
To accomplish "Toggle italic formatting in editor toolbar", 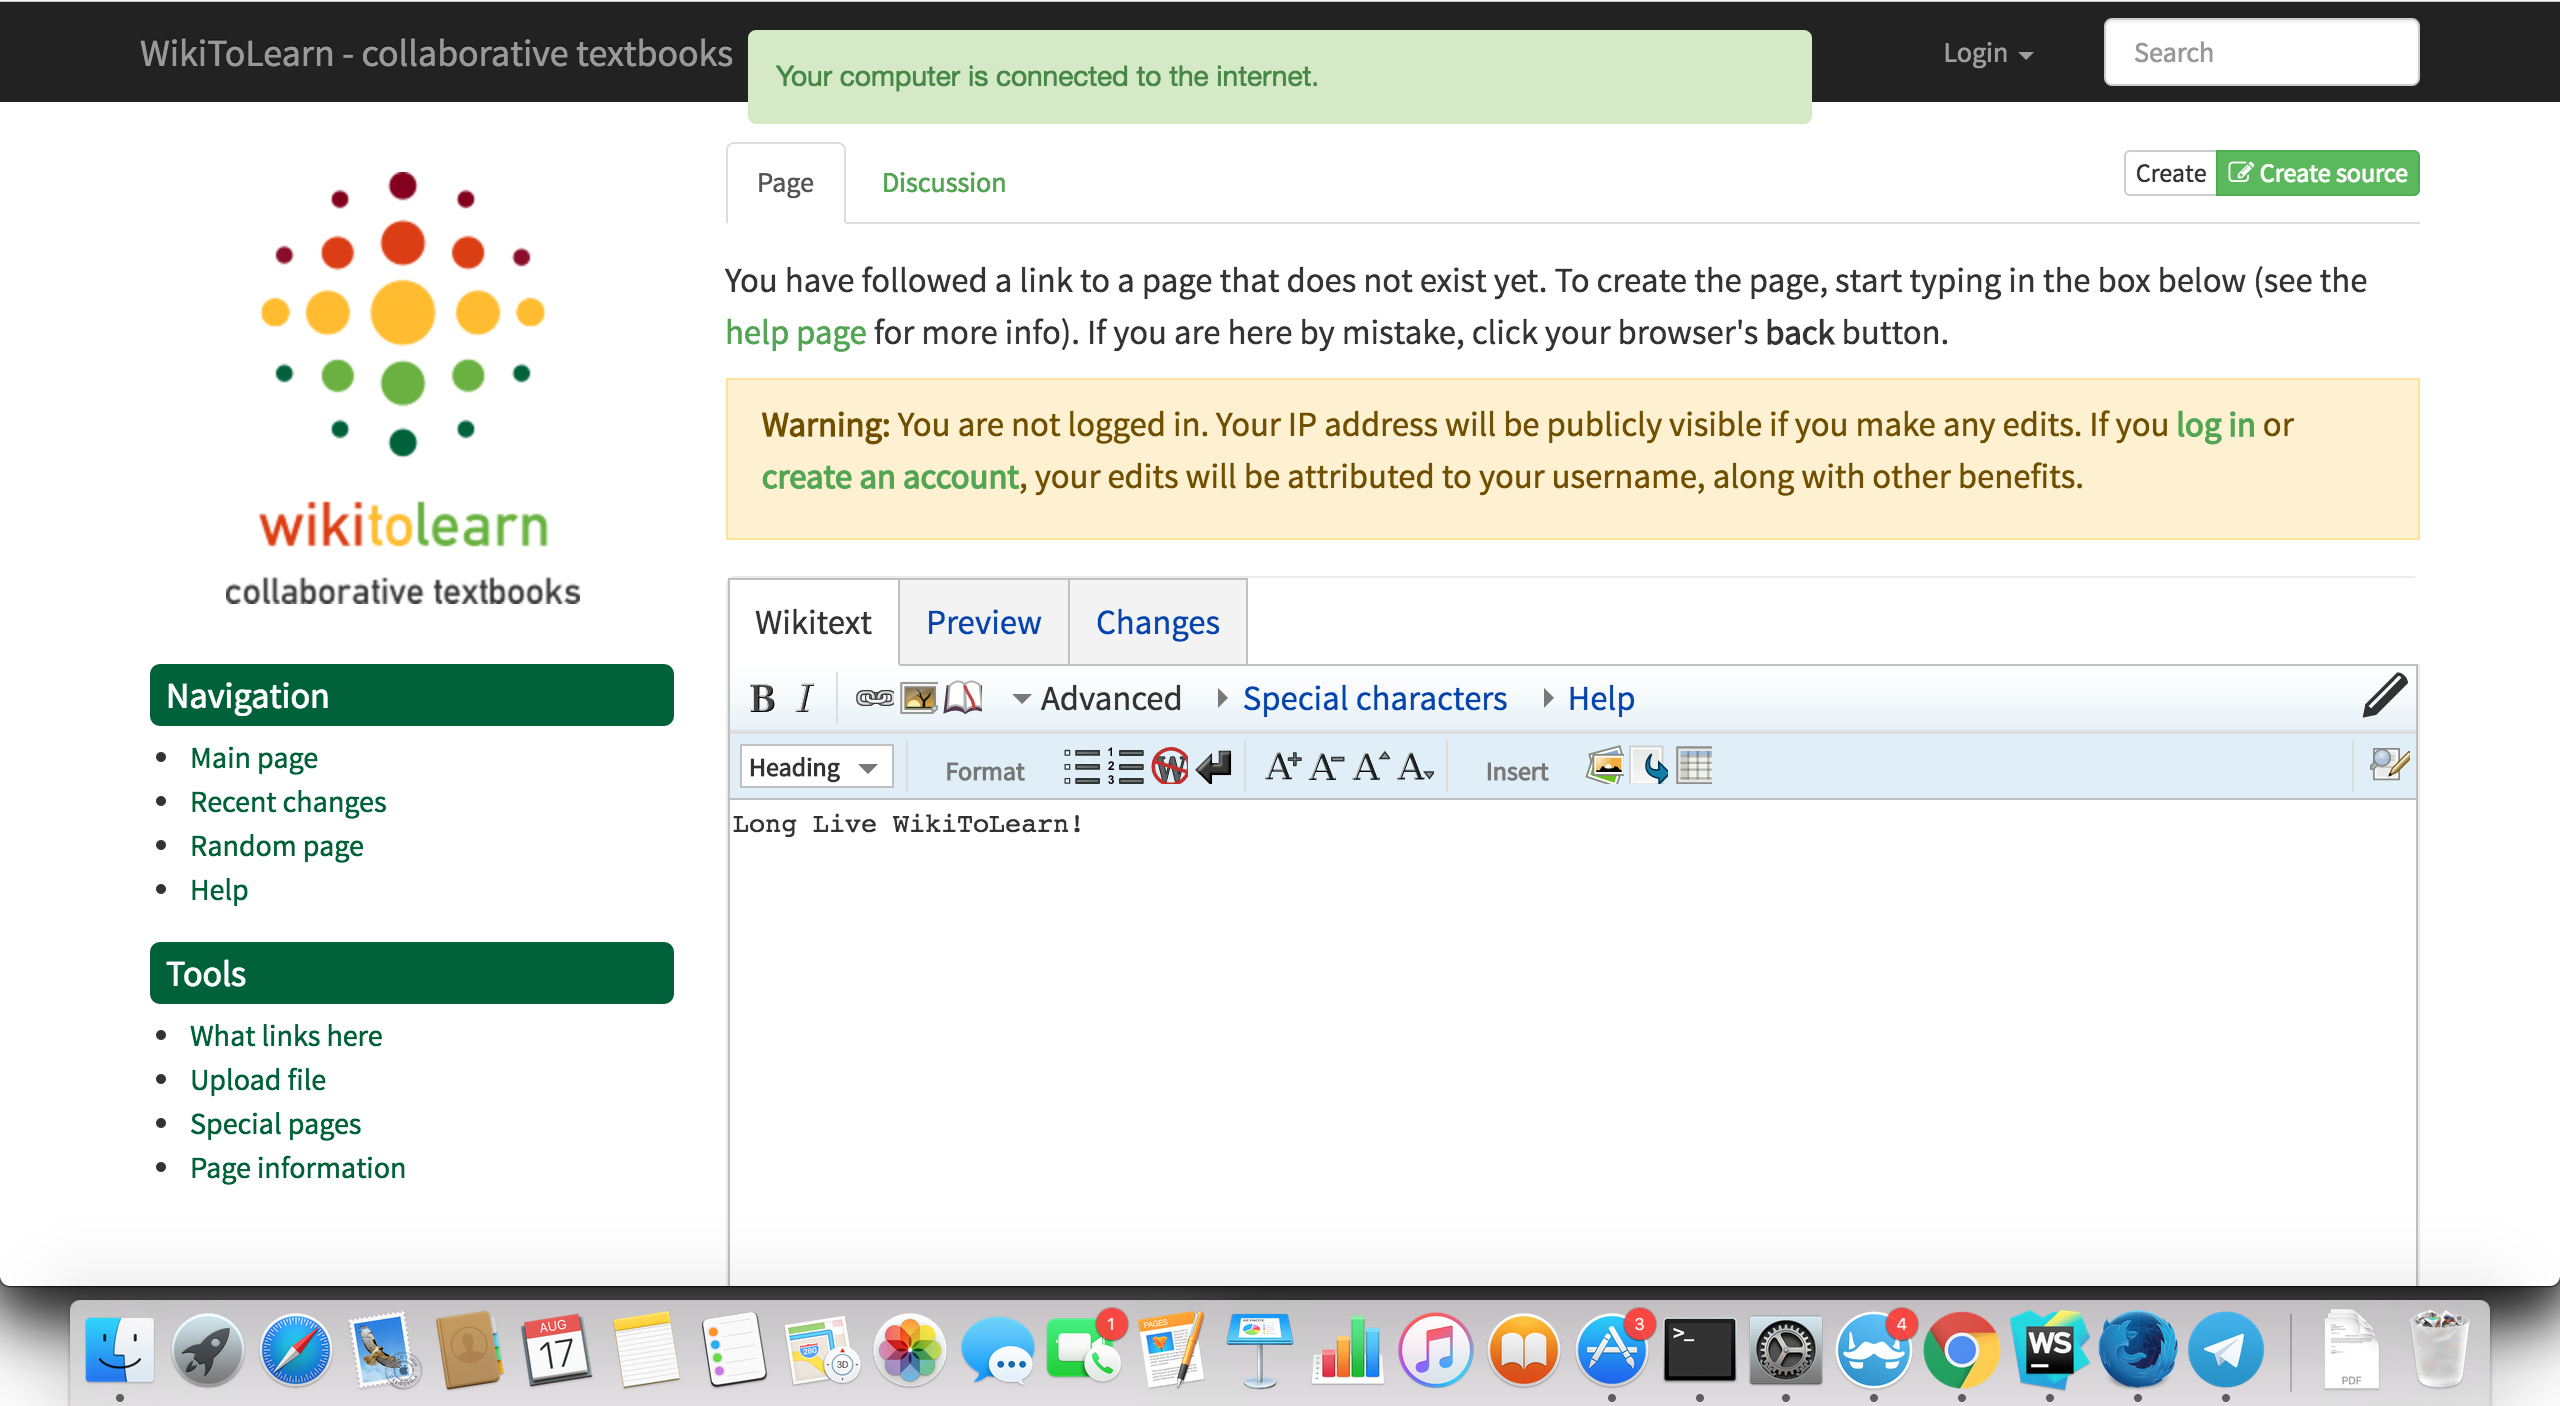I will click(x=805, y=698).
